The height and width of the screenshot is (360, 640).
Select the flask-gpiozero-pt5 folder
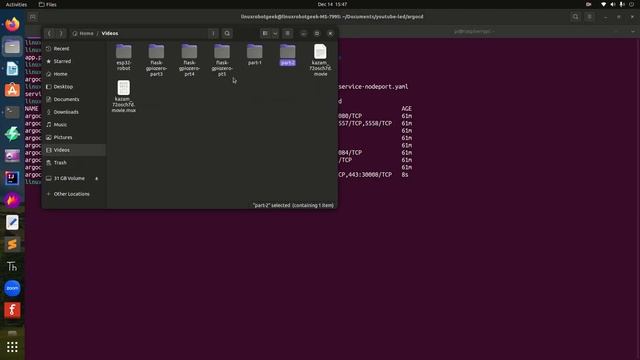coord(222,60)
